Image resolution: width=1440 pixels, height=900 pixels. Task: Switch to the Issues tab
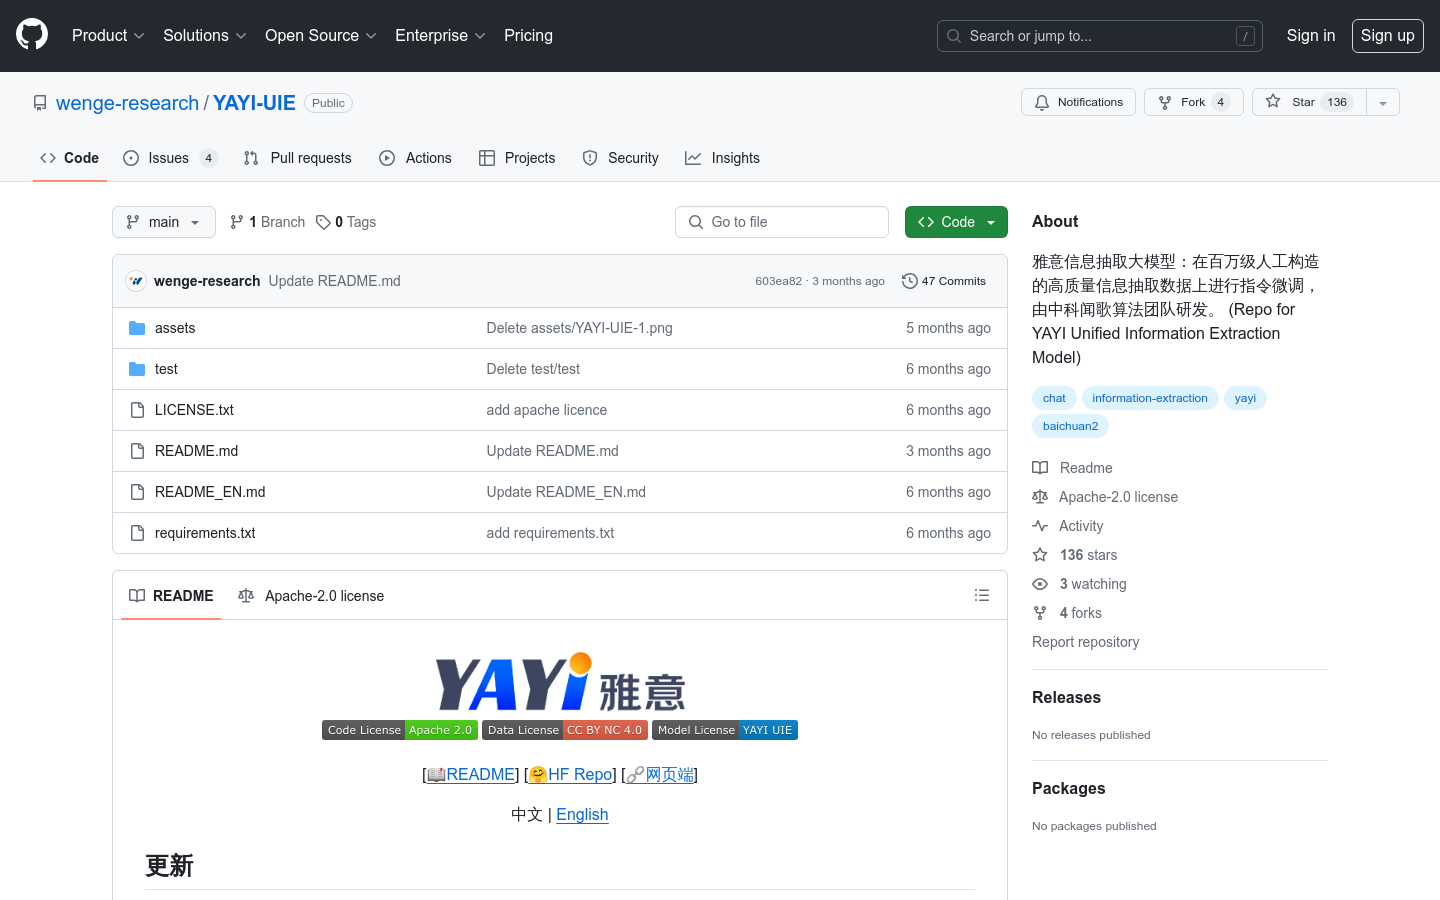(170, 158)
